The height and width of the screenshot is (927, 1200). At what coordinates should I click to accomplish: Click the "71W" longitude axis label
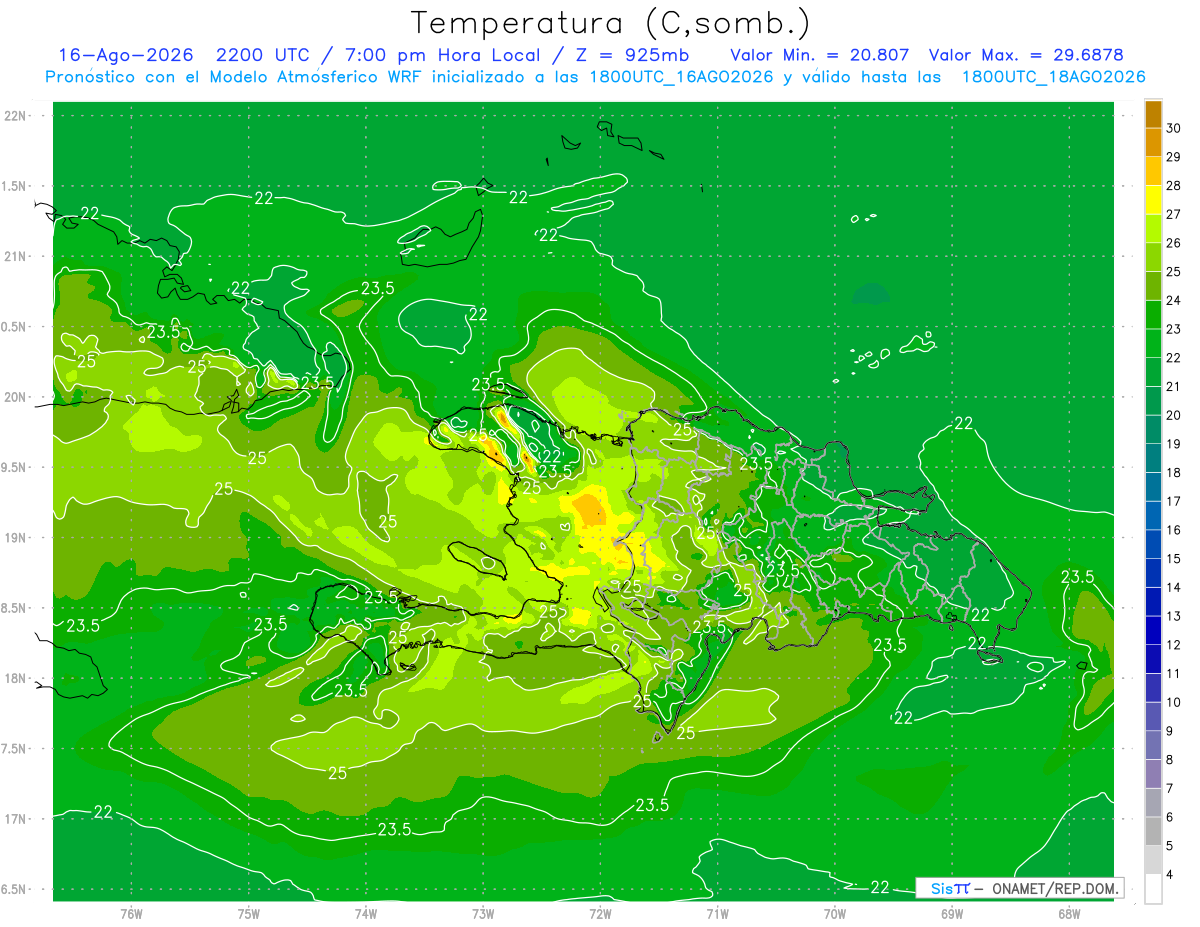coord(717,914)
